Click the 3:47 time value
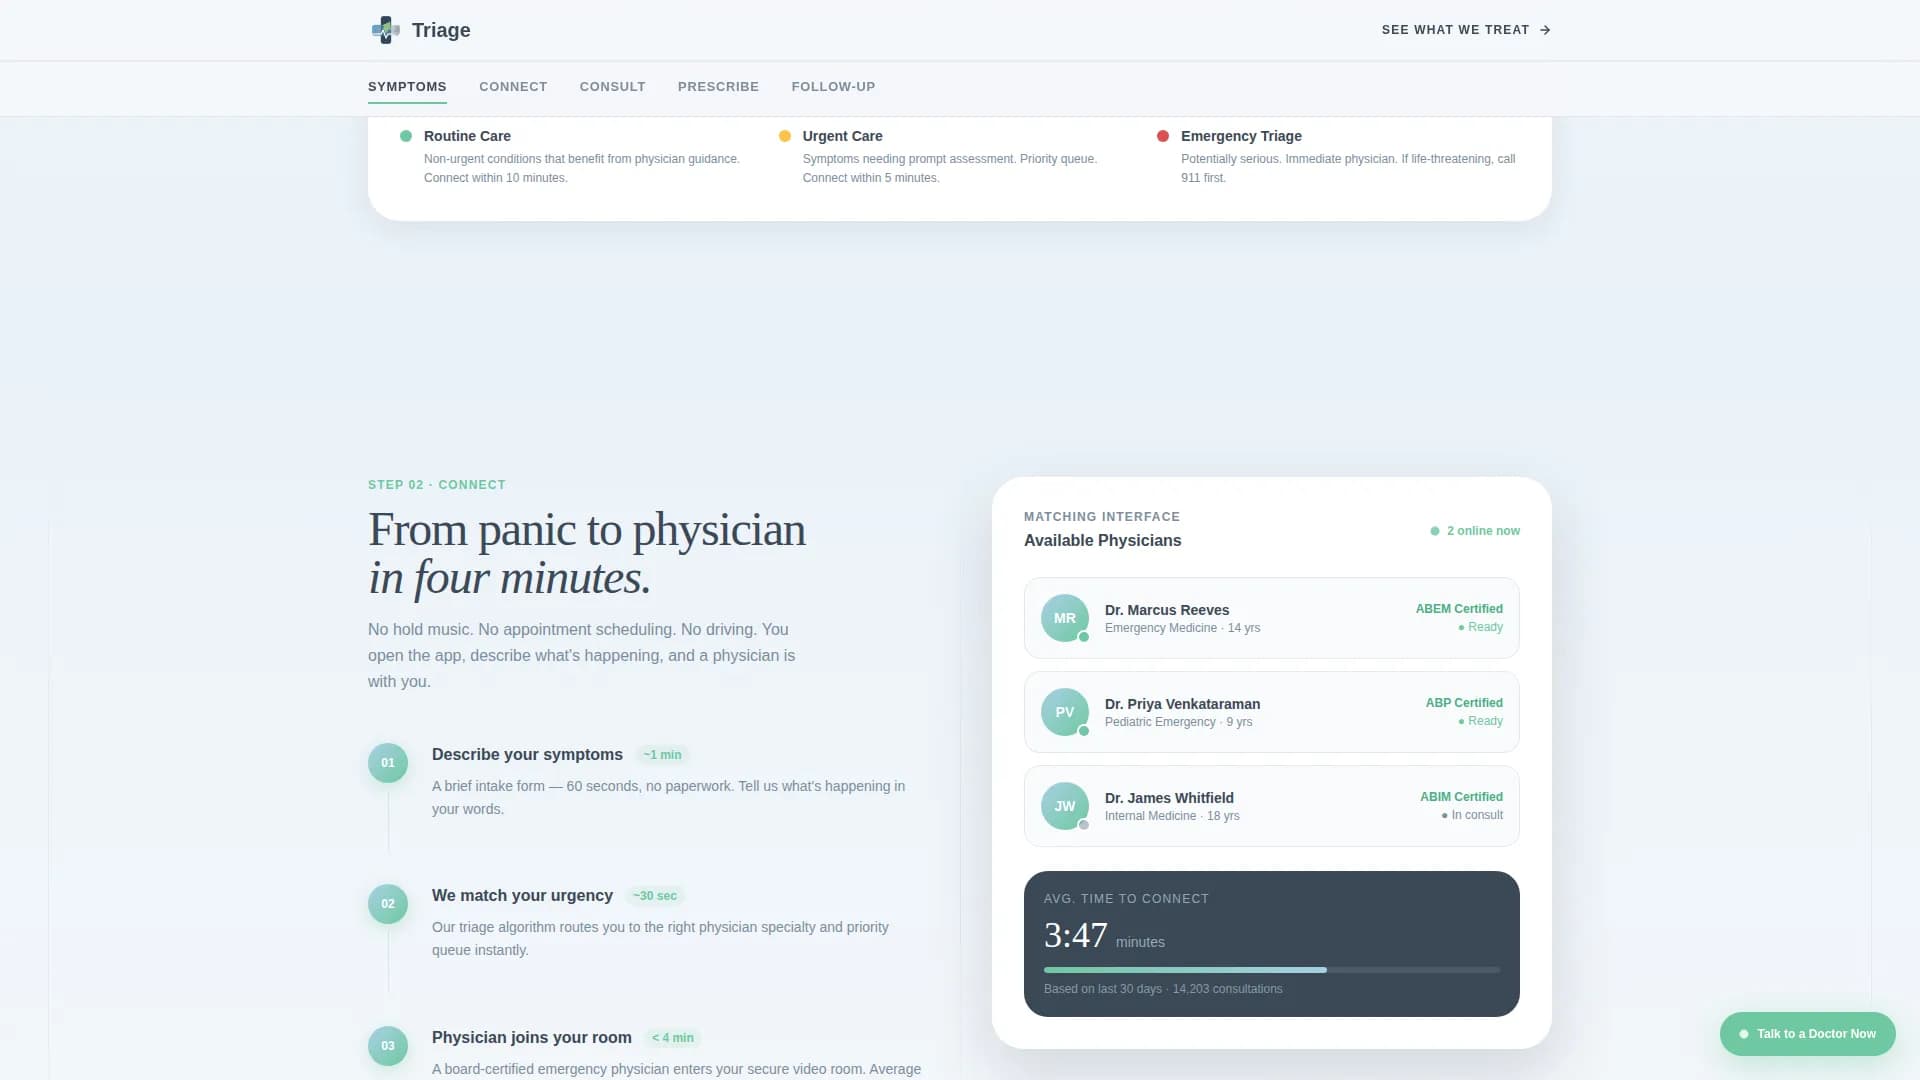 pyautogui.click(x=1075, y=935)
